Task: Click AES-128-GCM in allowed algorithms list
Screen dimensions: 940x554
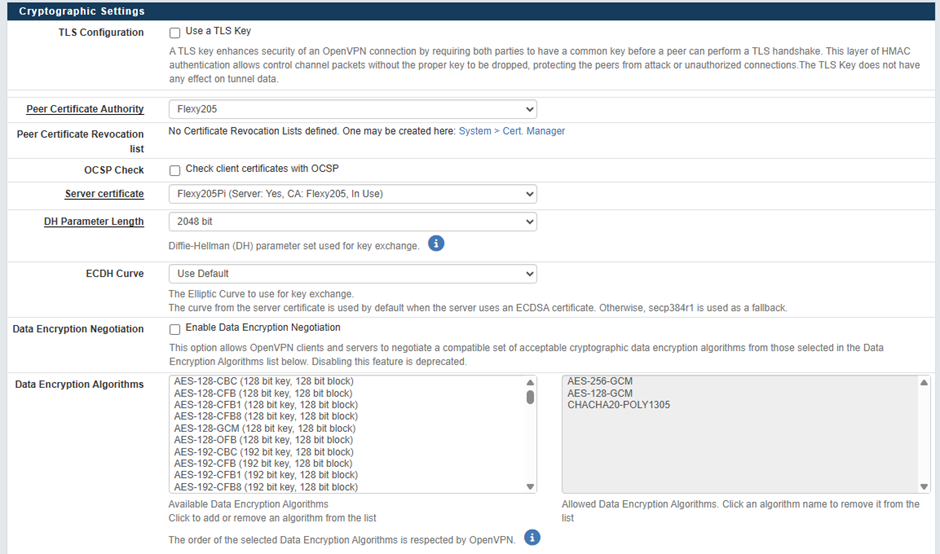Action: tap(599, 393)
